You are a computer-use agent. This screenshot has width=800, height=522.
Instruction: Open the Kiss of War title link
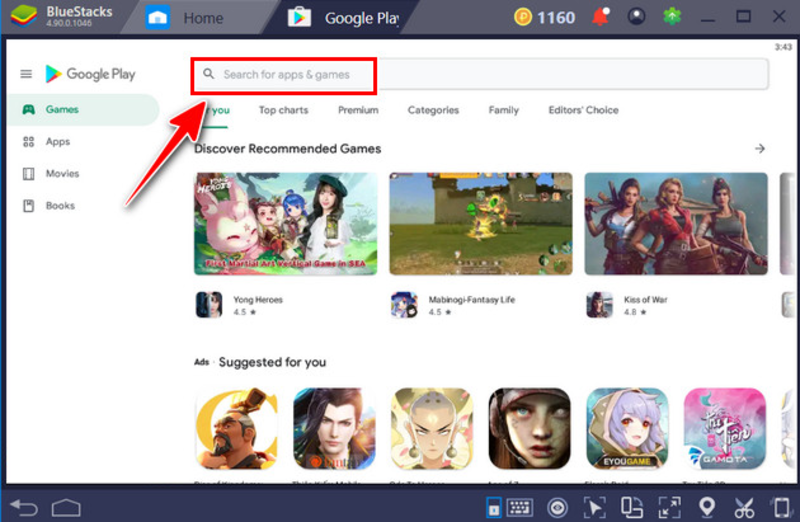pos(645,300)
